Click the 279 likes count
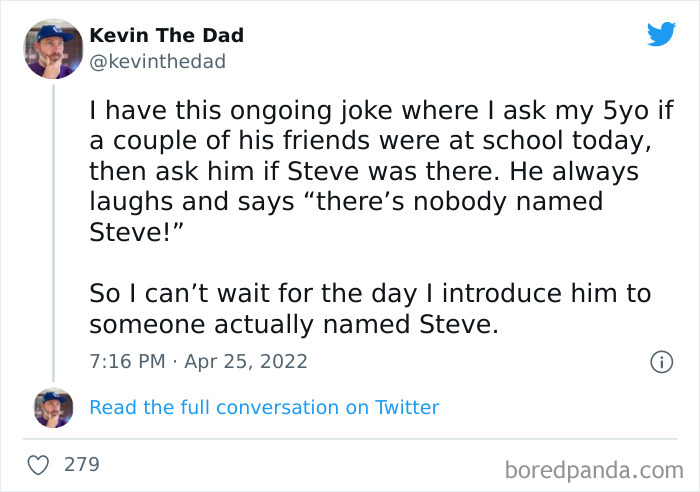The height and width of the screenshot is (492, 700). coord(81,465)
